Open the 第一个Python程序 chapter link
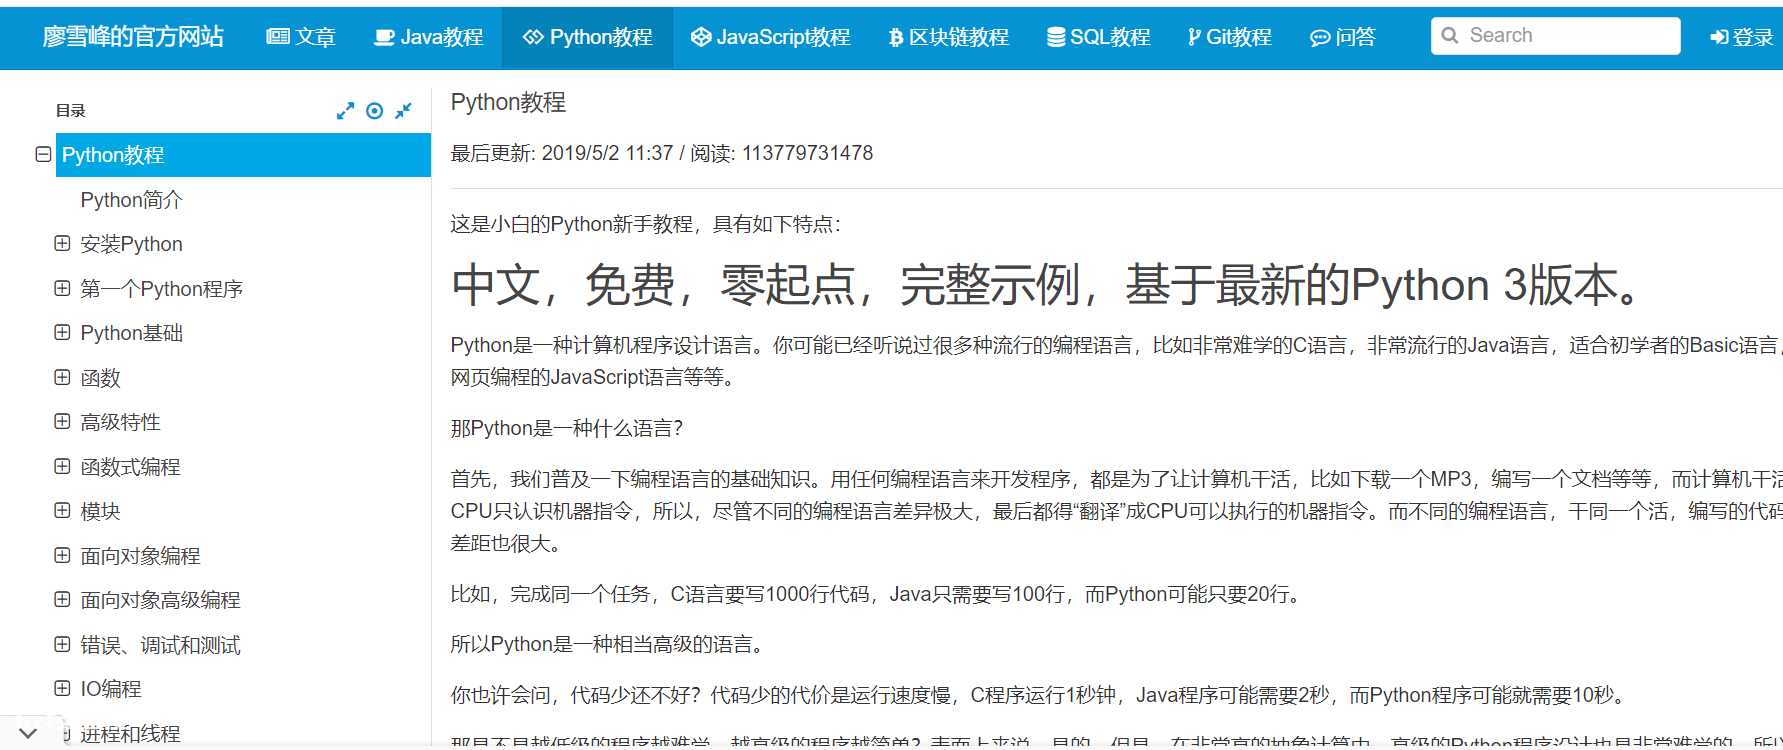The height and width of the screenshot is (750, 1783). [162, 289]
